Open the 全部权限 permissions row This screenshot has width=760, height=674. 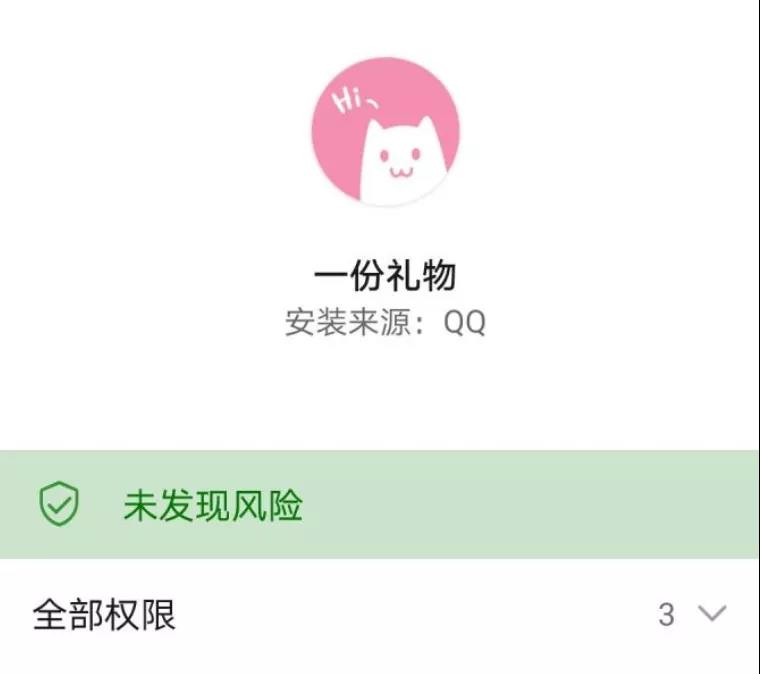[380, 614]
